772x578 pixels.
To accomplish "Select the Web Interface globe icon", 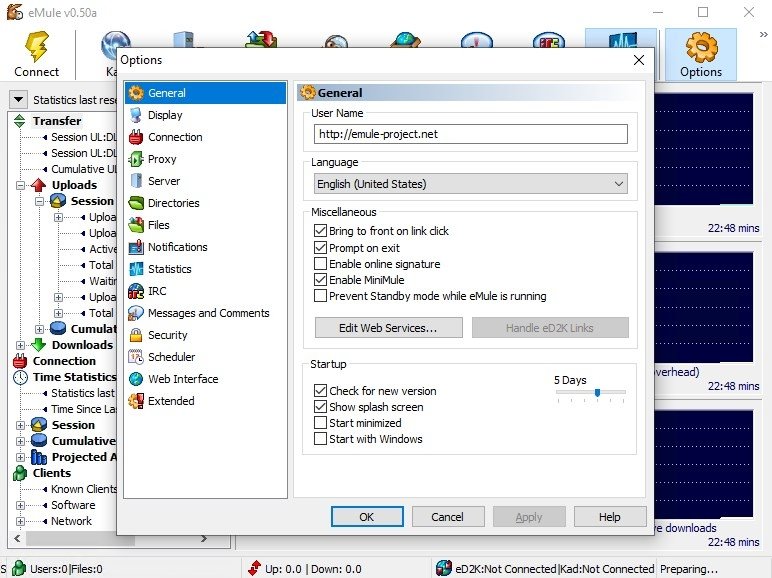I will [136, 379].
